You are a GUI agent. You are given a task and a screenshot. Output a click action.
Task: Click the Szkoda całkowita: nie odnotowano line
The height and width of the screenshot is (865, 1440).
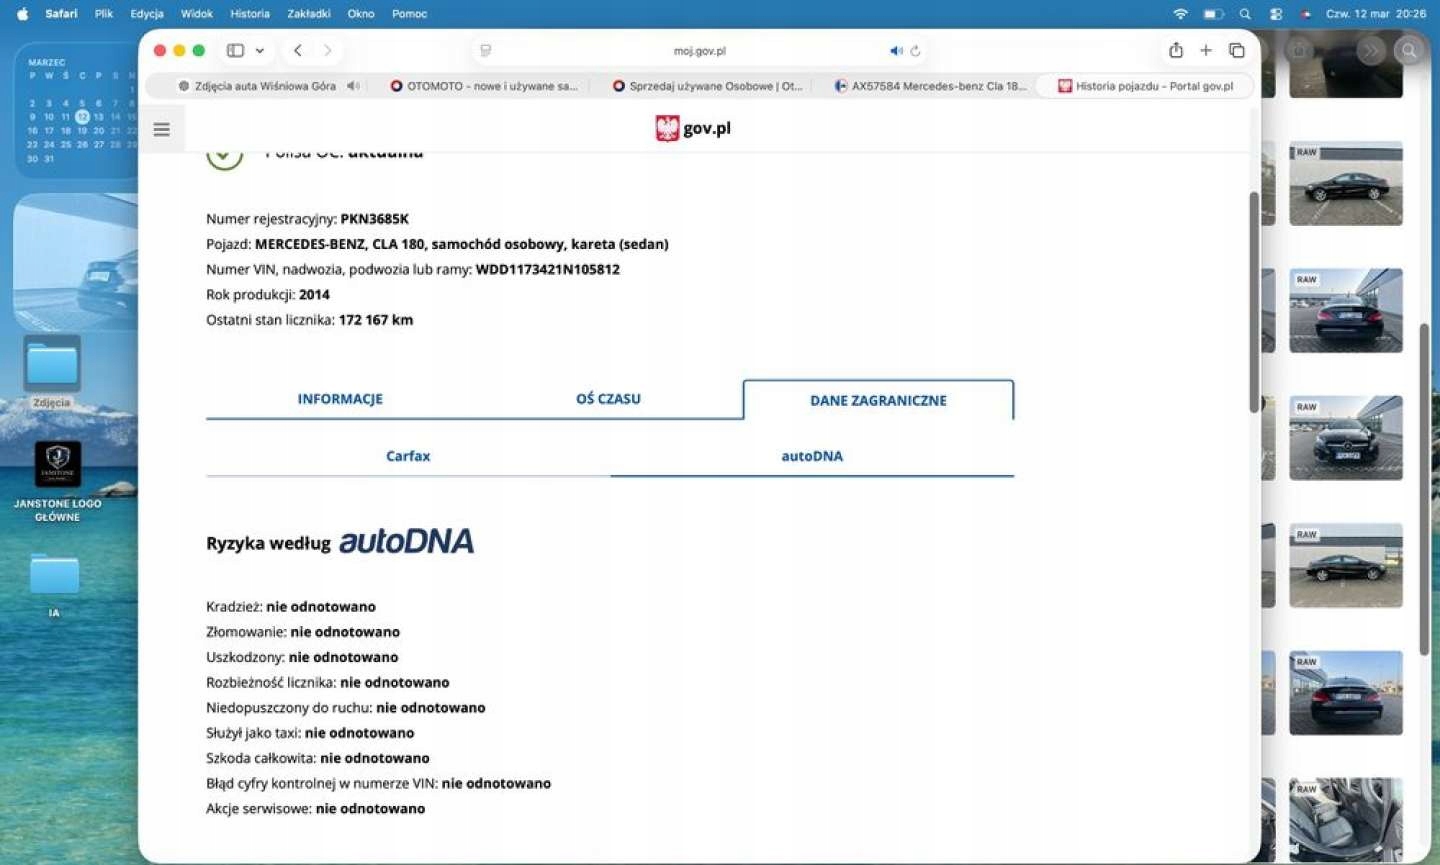(x=318, y=758)
